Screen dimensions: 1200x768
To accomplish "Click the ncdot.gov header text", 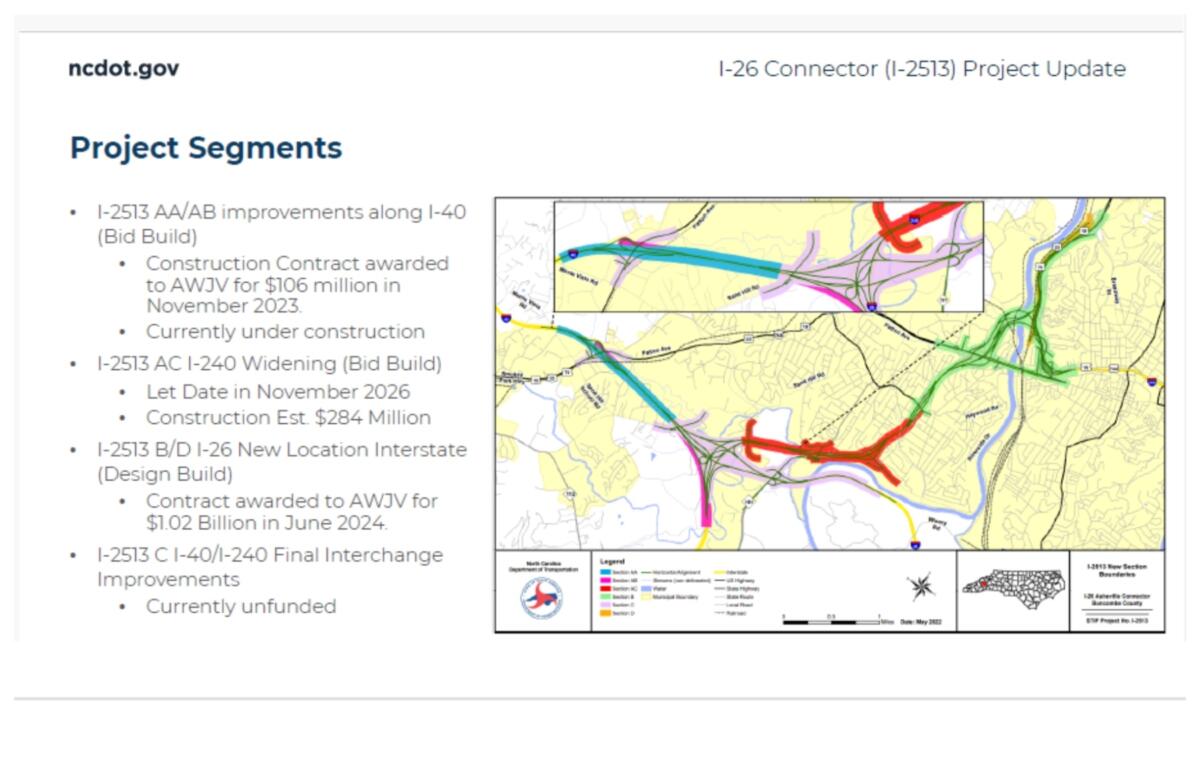I will click(124, 69).
